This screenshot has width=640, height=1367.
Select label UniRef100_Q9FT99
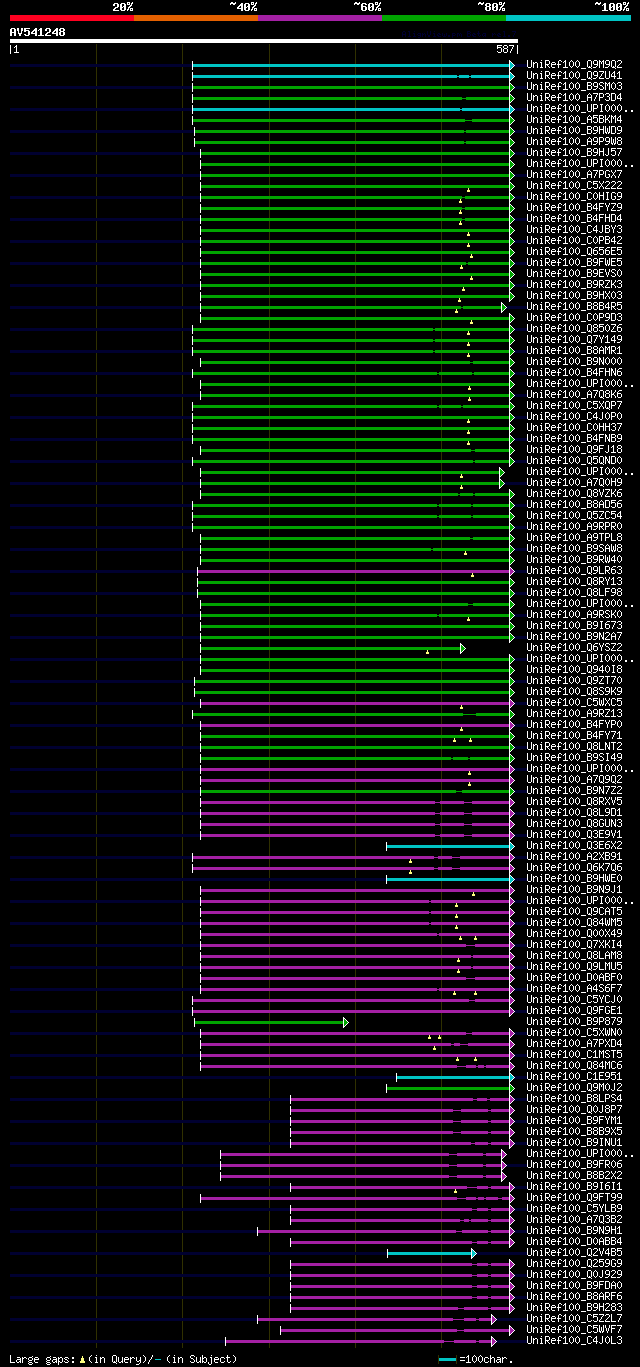point(574,1197)
